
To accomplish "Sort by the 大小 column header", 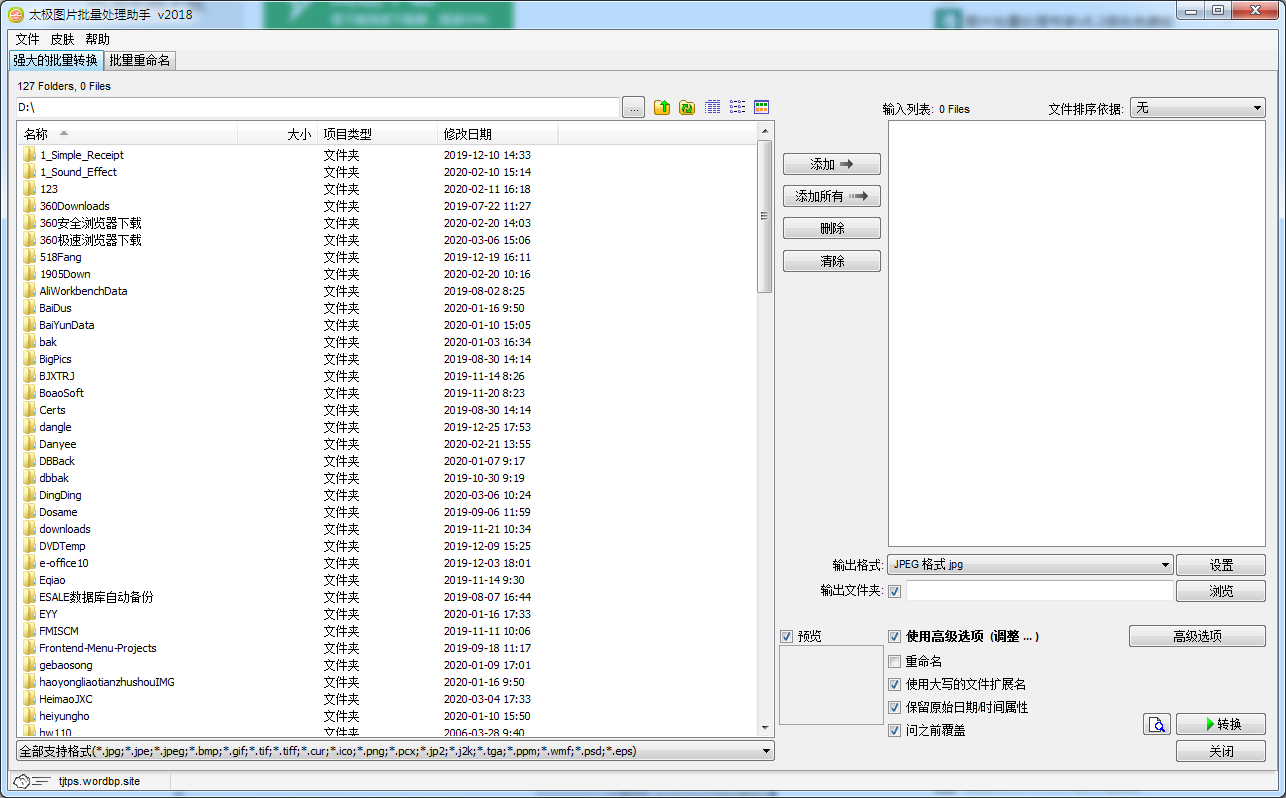I will [x=277, y=134].
